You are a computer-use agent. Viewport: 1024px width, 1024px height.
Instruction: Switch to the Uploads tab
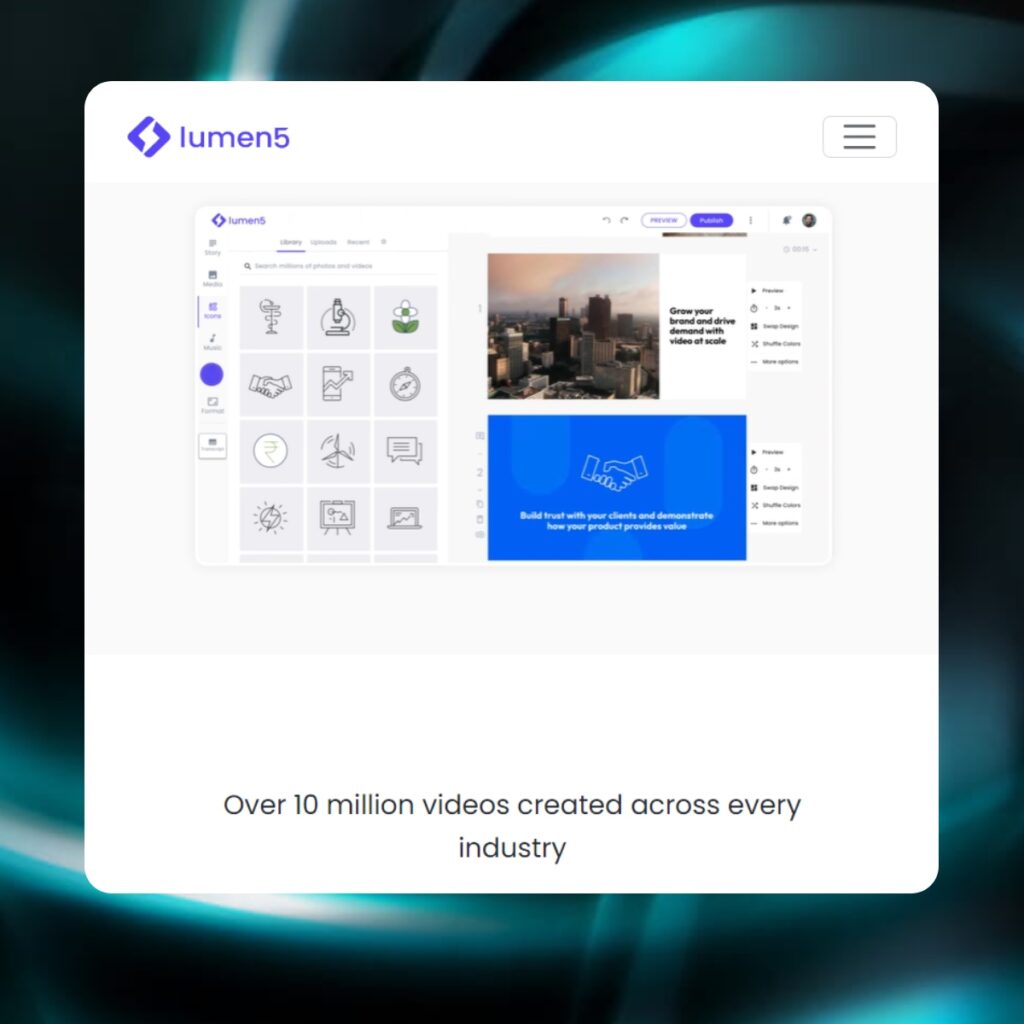point(323,242)
